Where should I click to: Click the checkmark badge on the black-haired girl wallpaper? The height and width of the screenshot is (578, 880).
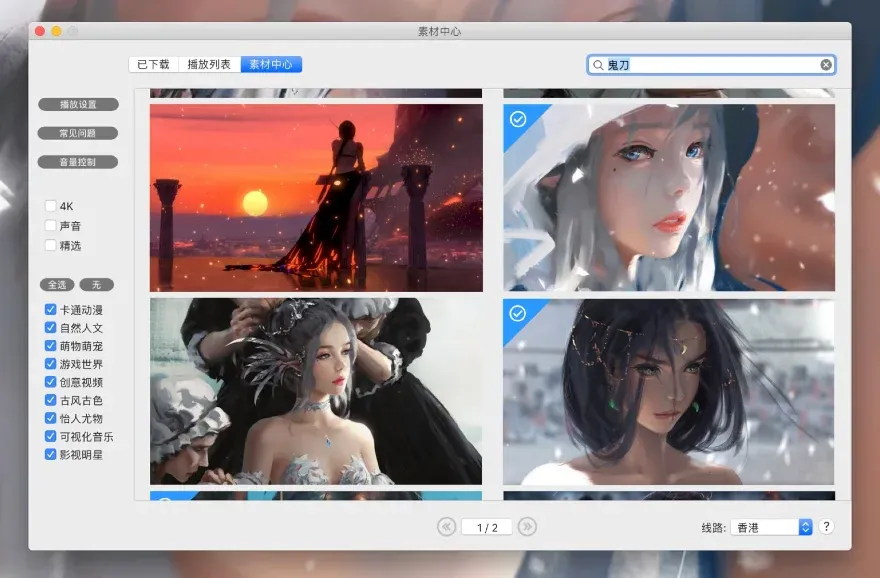coord(517,313)
